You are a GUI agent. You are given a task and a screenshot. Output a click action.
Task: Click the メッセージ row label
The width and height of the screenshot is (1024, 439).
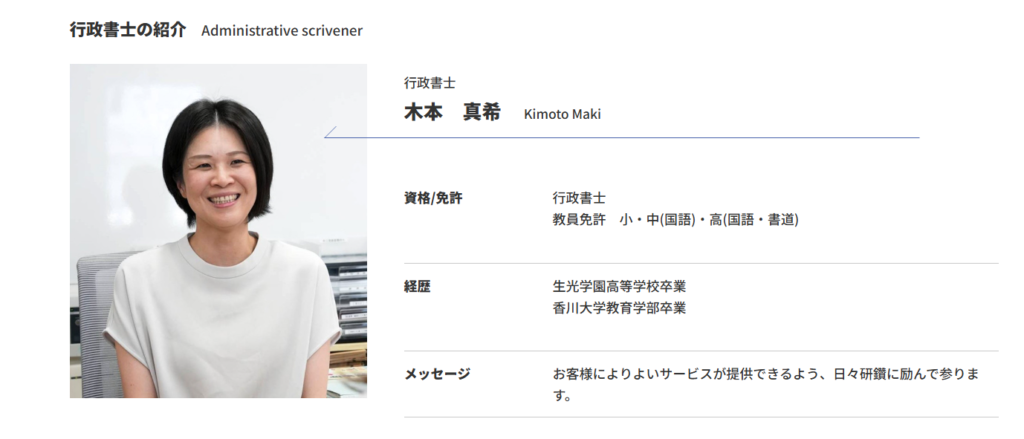click(x=437, y=374)
